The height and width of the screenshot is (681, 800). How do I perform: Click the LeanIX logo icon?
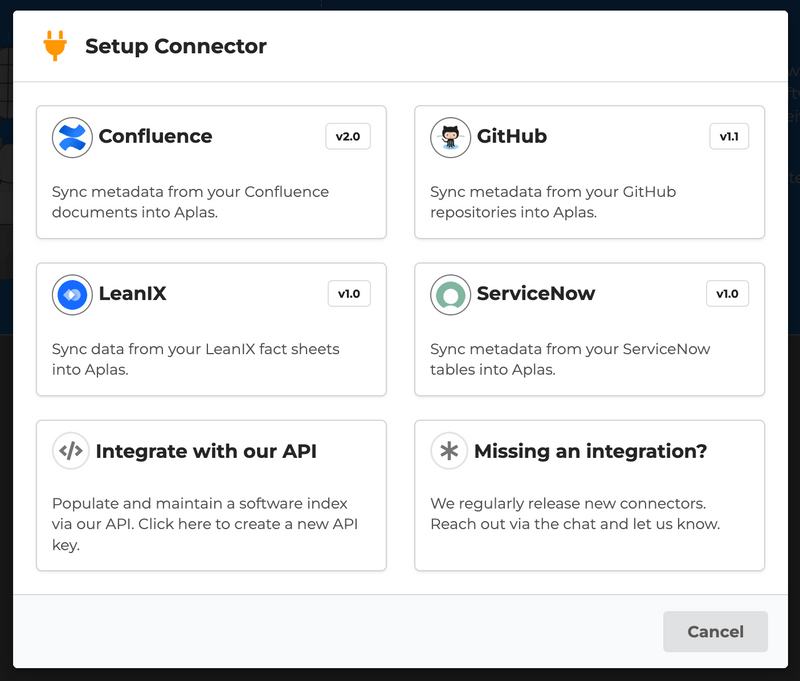tap(71, 295)
